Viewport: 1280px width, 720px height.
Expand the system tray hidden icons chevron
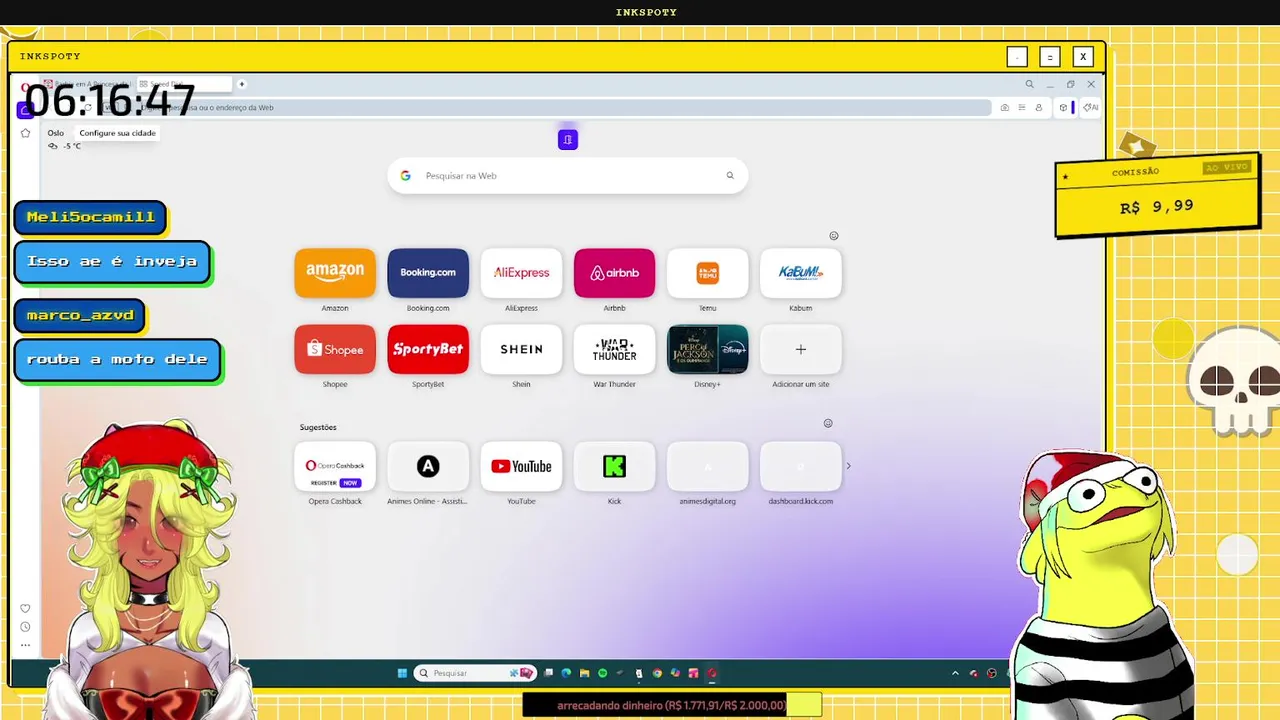pyautogui.click(x=955, y=673)
